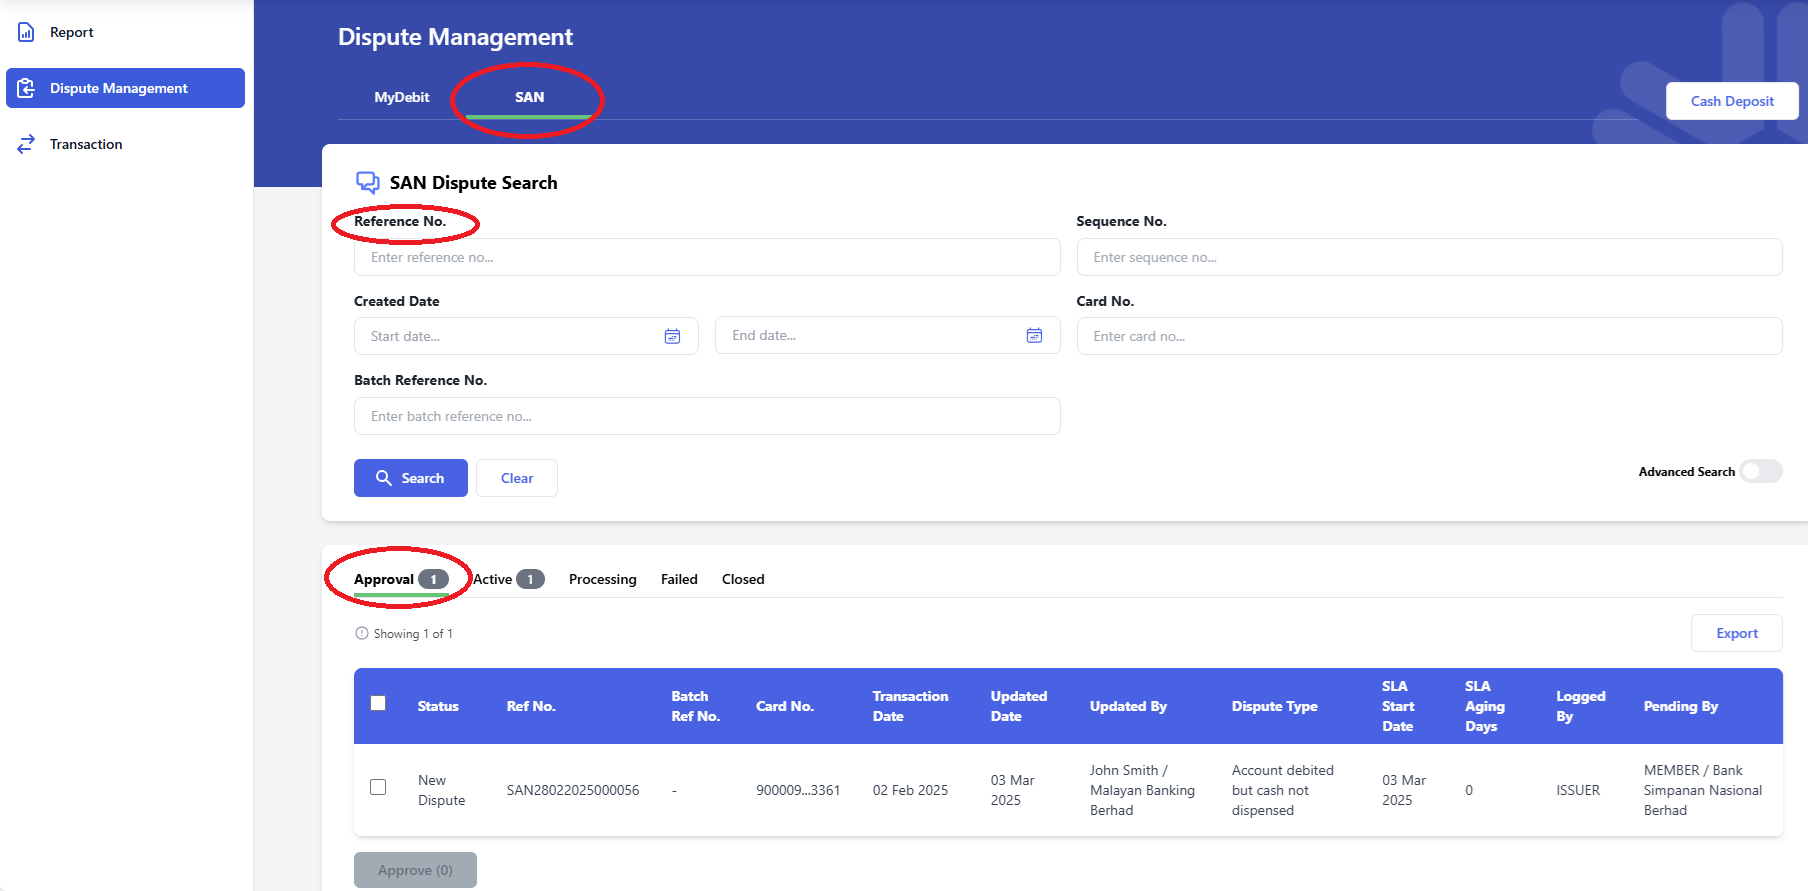Click the Cash Deposit button
Viewport: 1808px width, 891px height.
point(1732,101)
